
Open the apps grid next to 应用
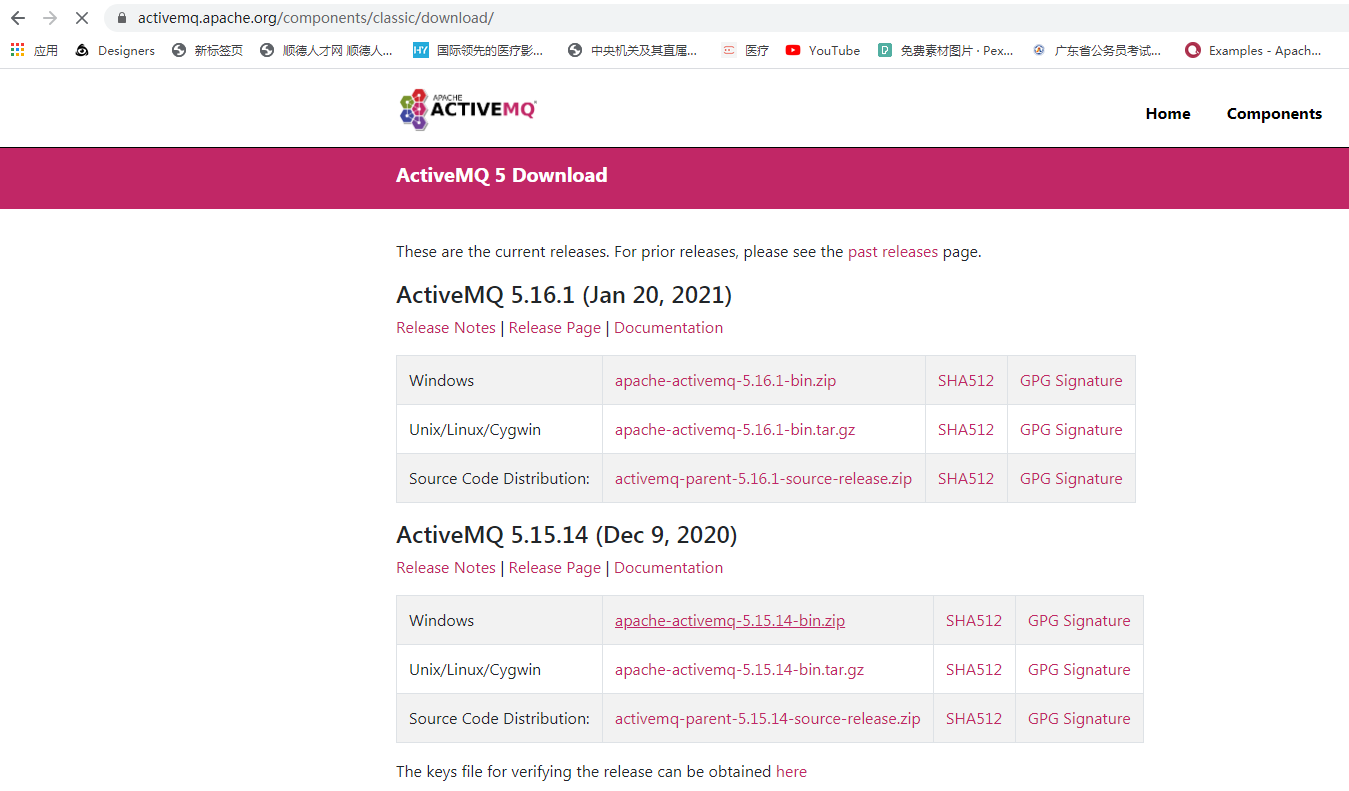click(x=15, y=50)
